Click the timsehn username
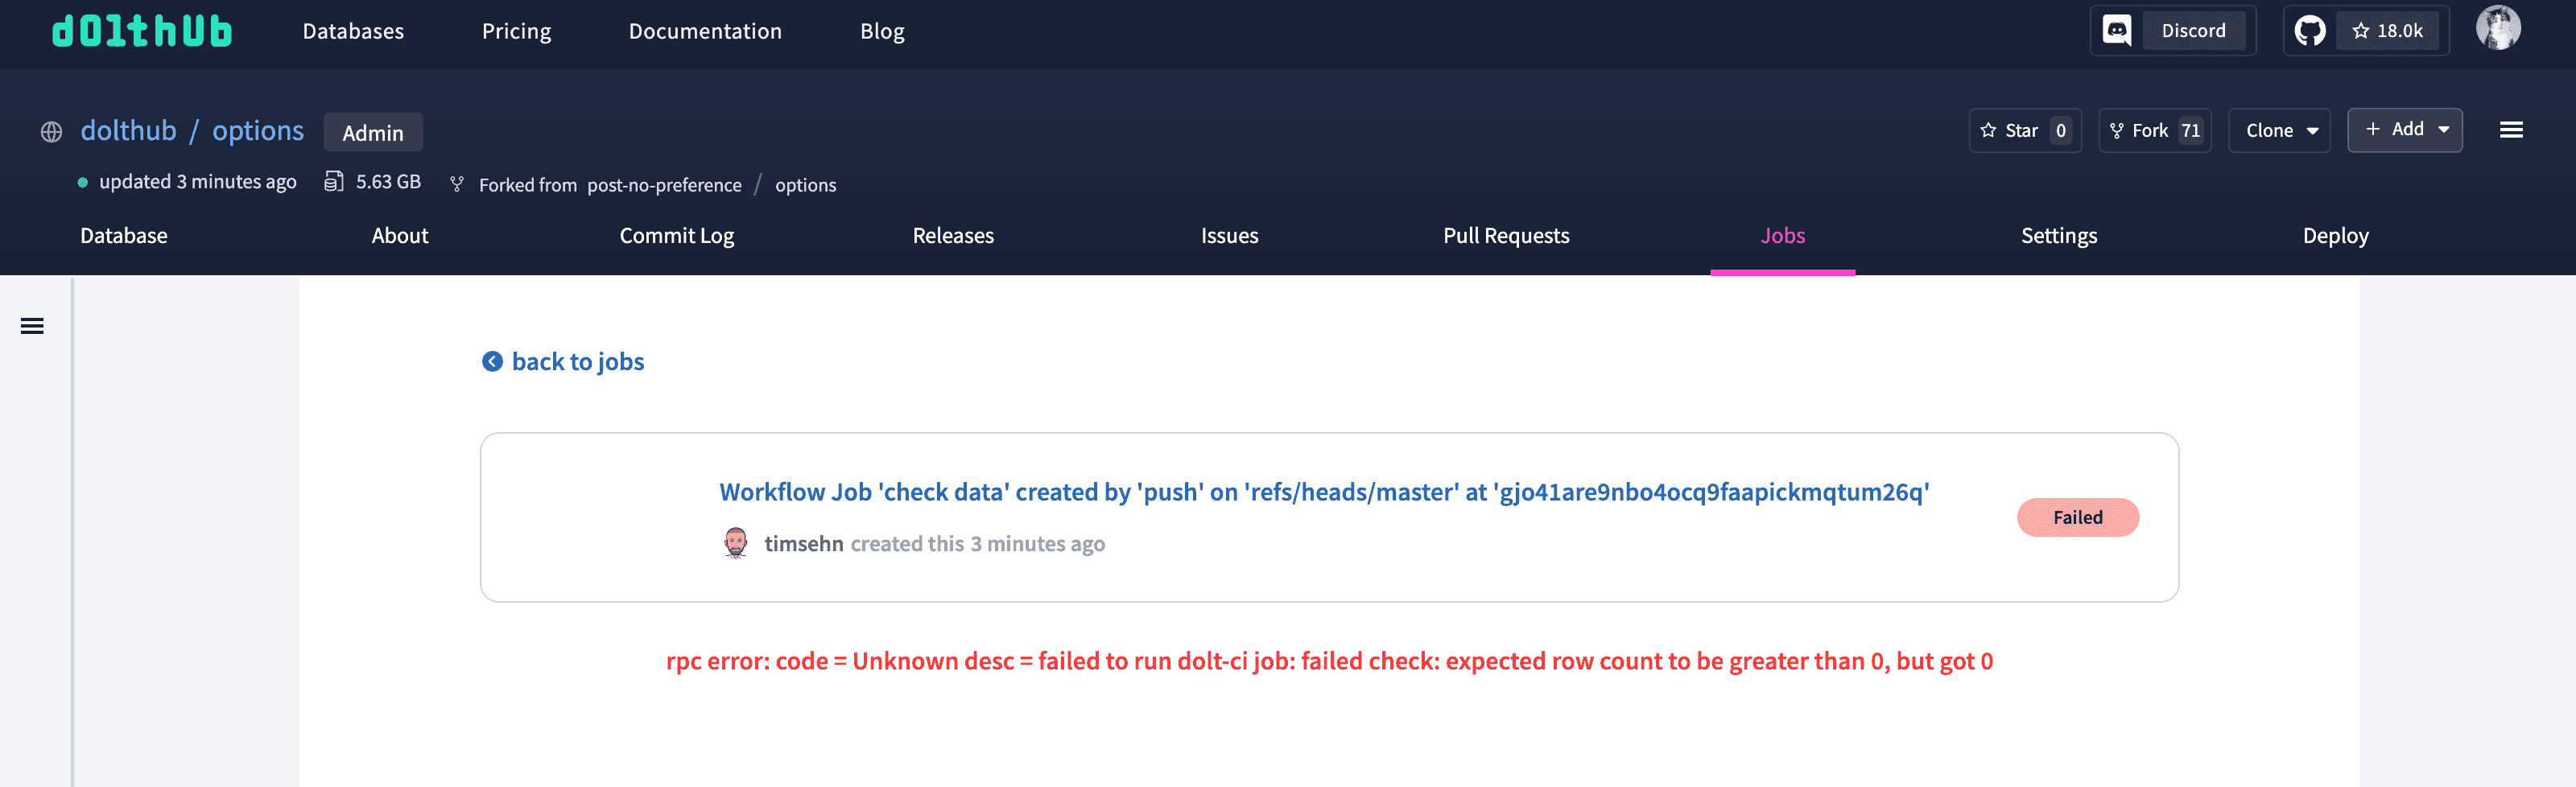 coord(804,543)
